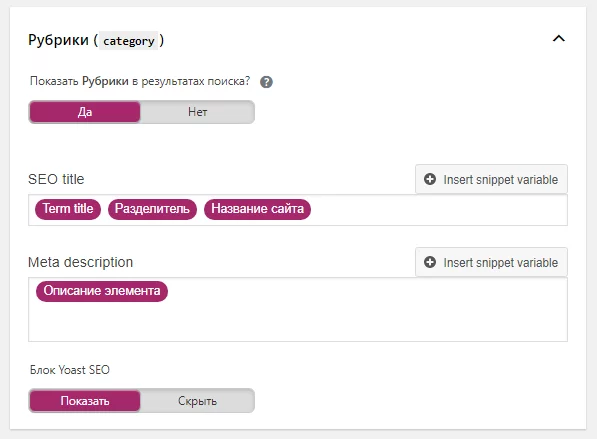Insert snippet variable for SEO title
The image size is (597, 439).
(491, 179)
